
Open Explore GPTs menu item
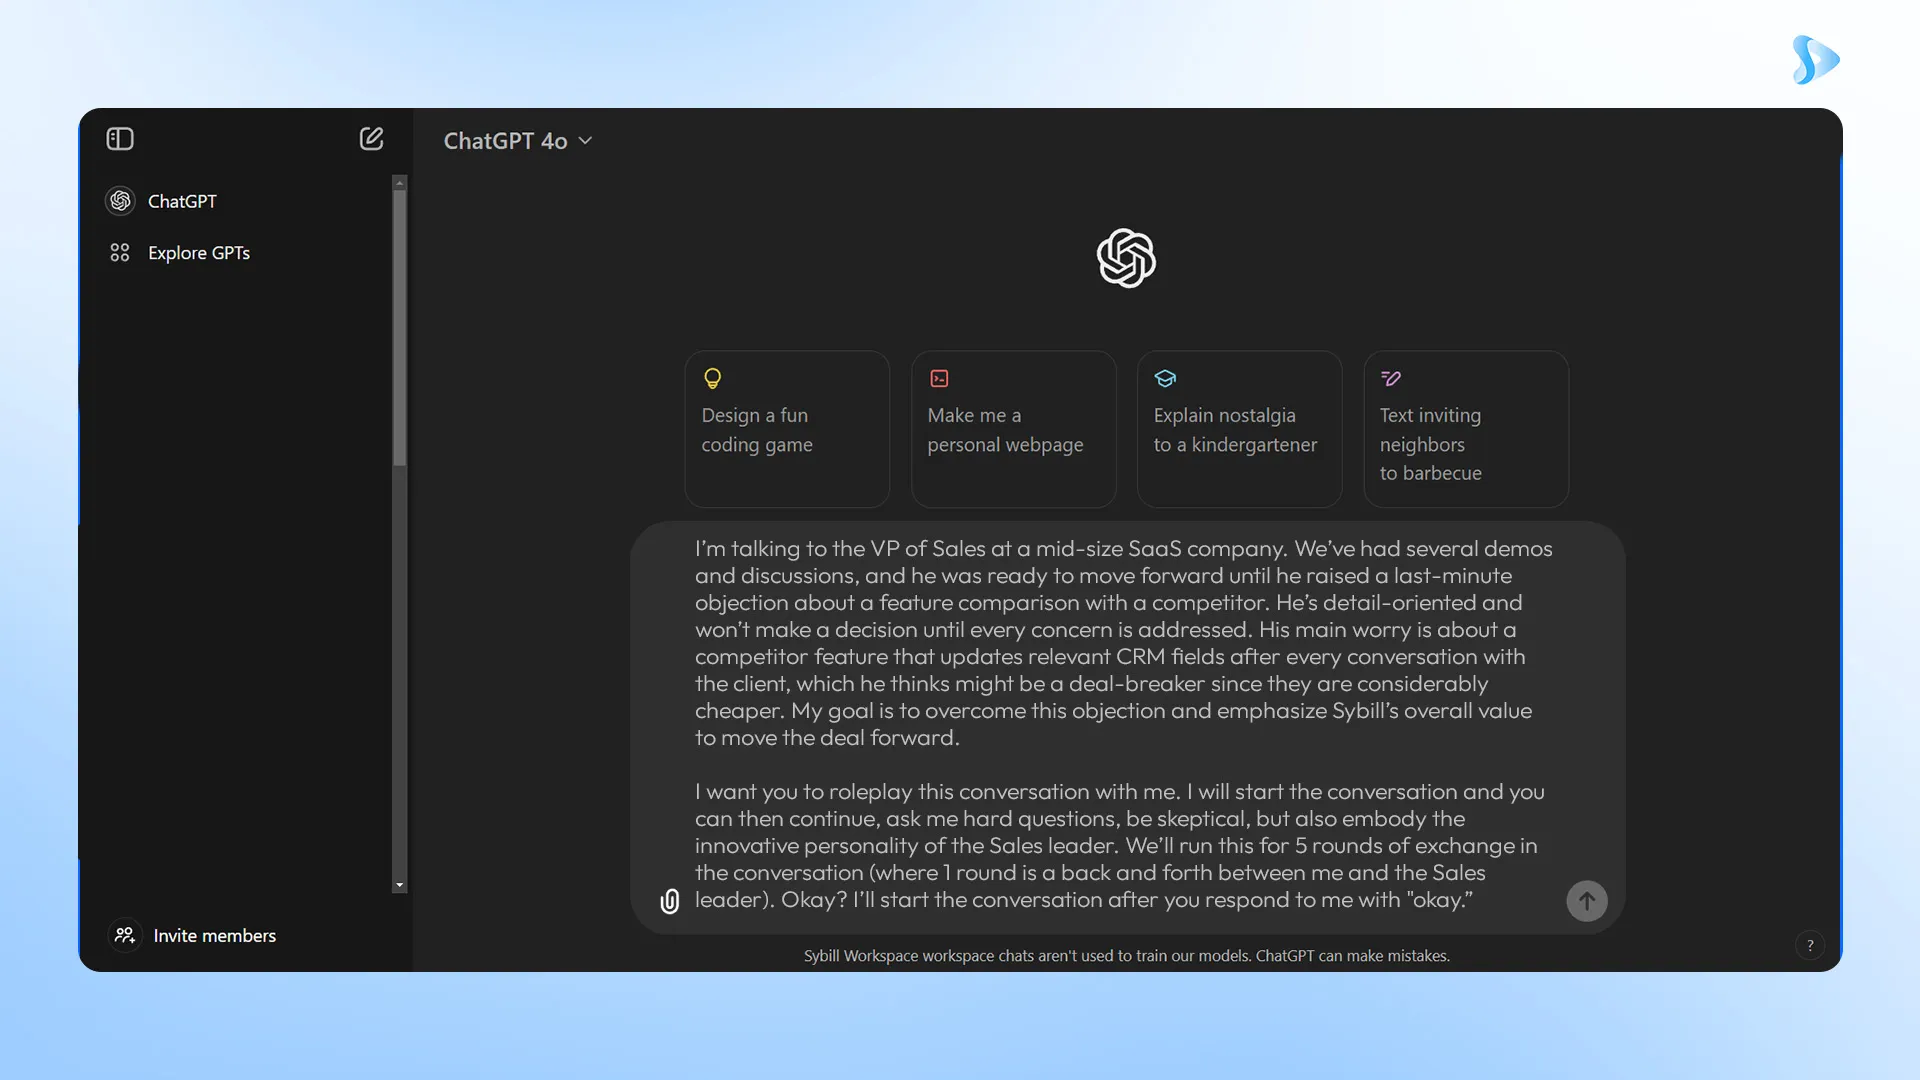[199, 253]
